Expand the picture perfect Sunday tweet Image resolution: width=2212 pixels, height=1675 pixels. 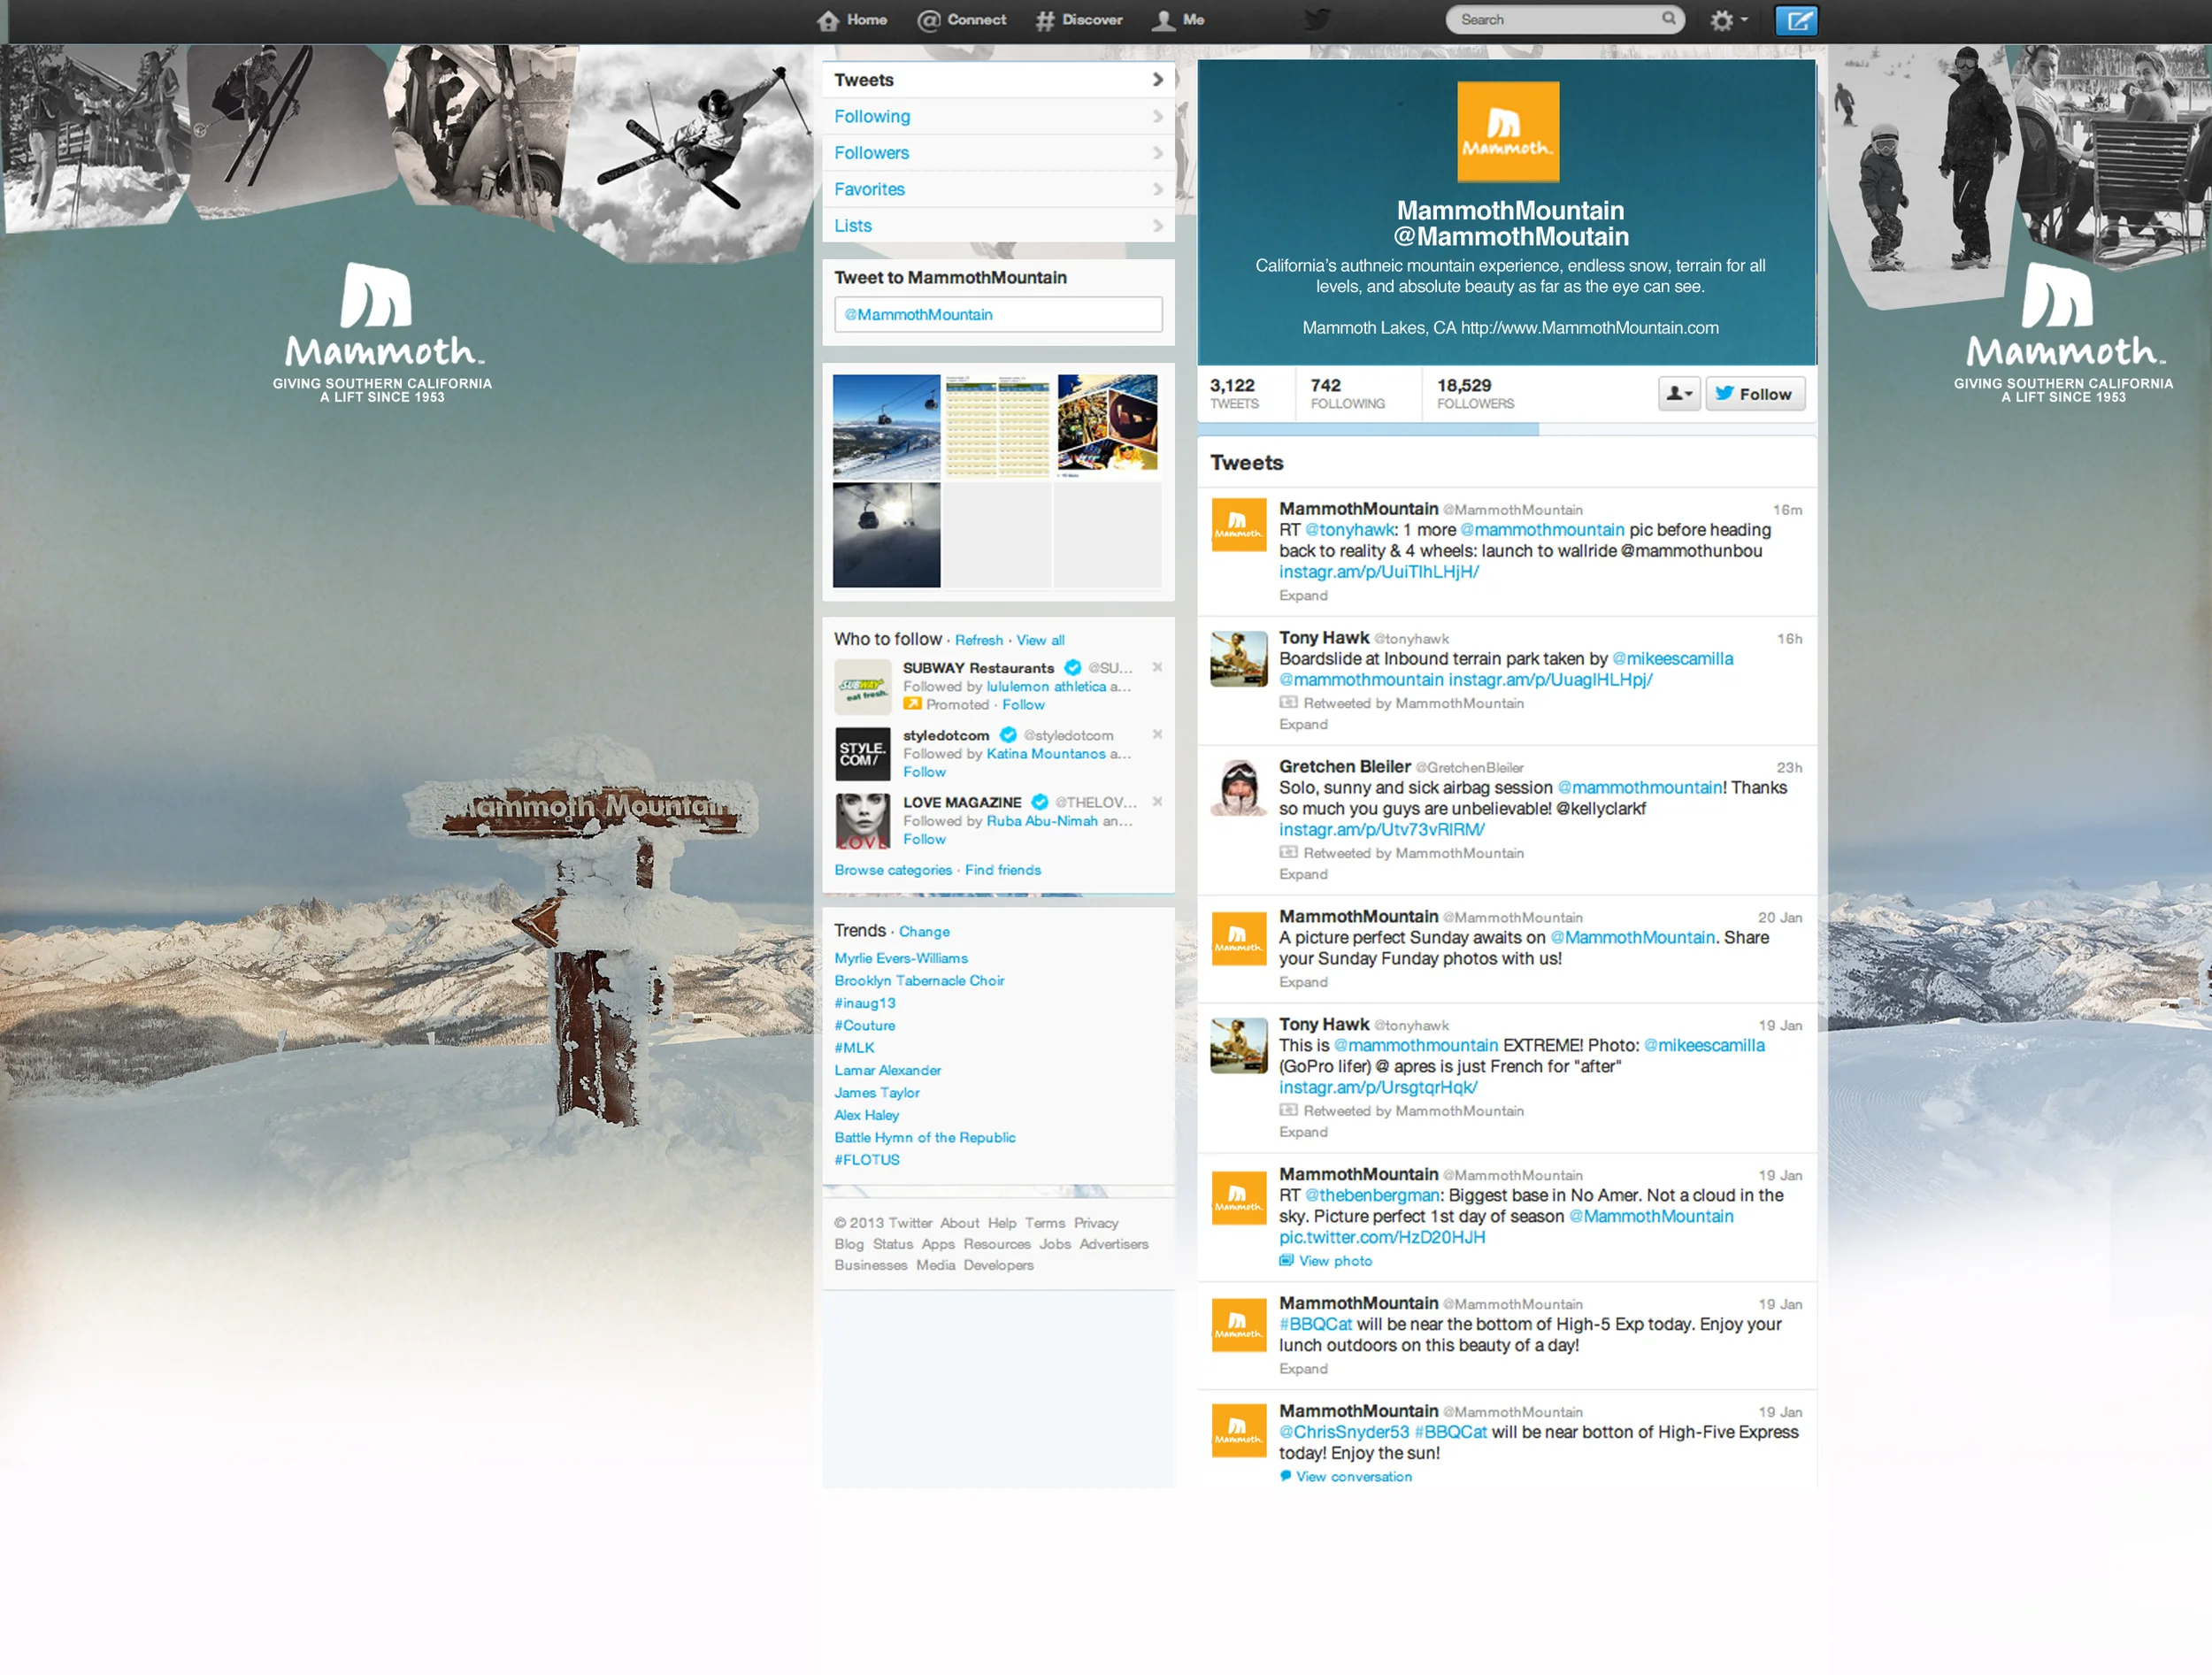[x=1303, y=983]
